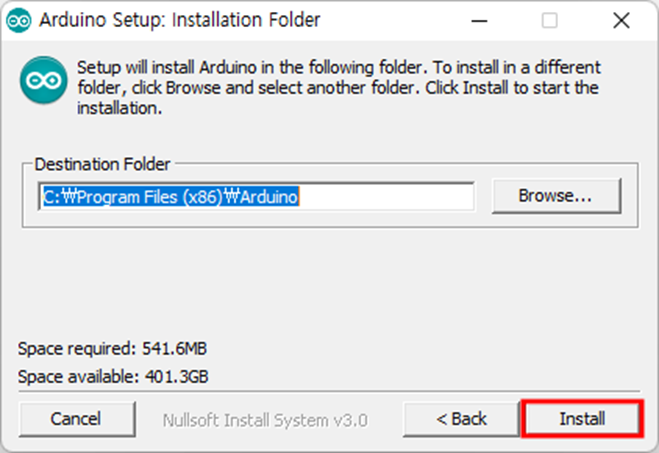659x453 pixels.
Task: Click the greyed-out maximize box
Action: [x=549, y=20]
